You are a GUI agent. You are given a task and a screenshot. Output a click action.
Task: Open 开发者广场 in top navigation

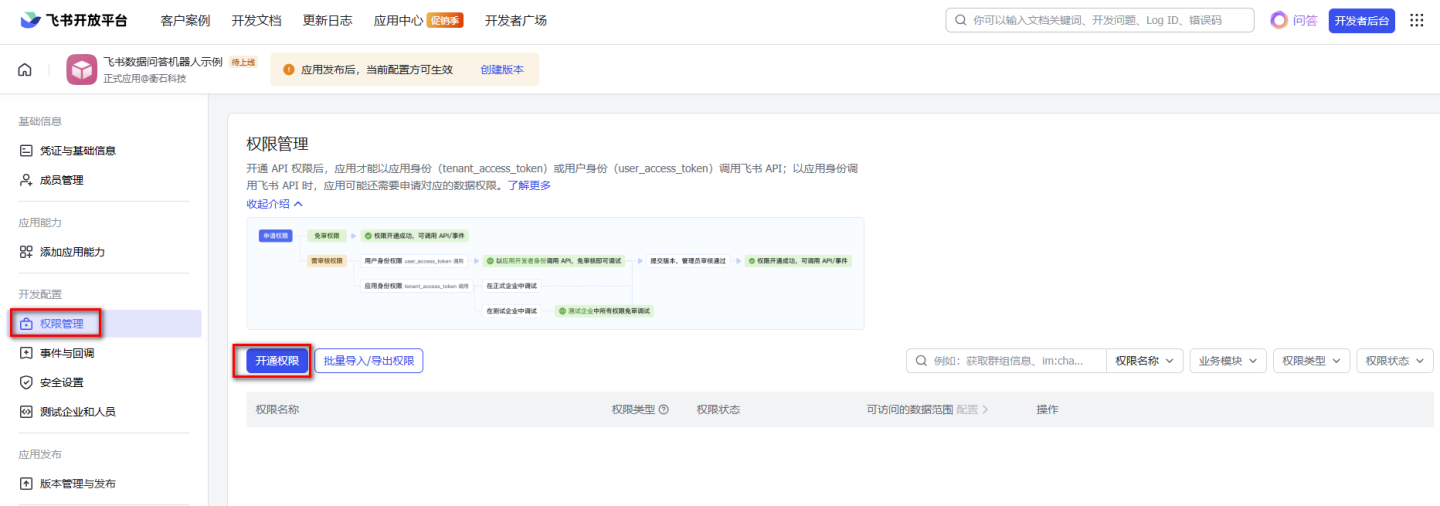coord(516,20)
